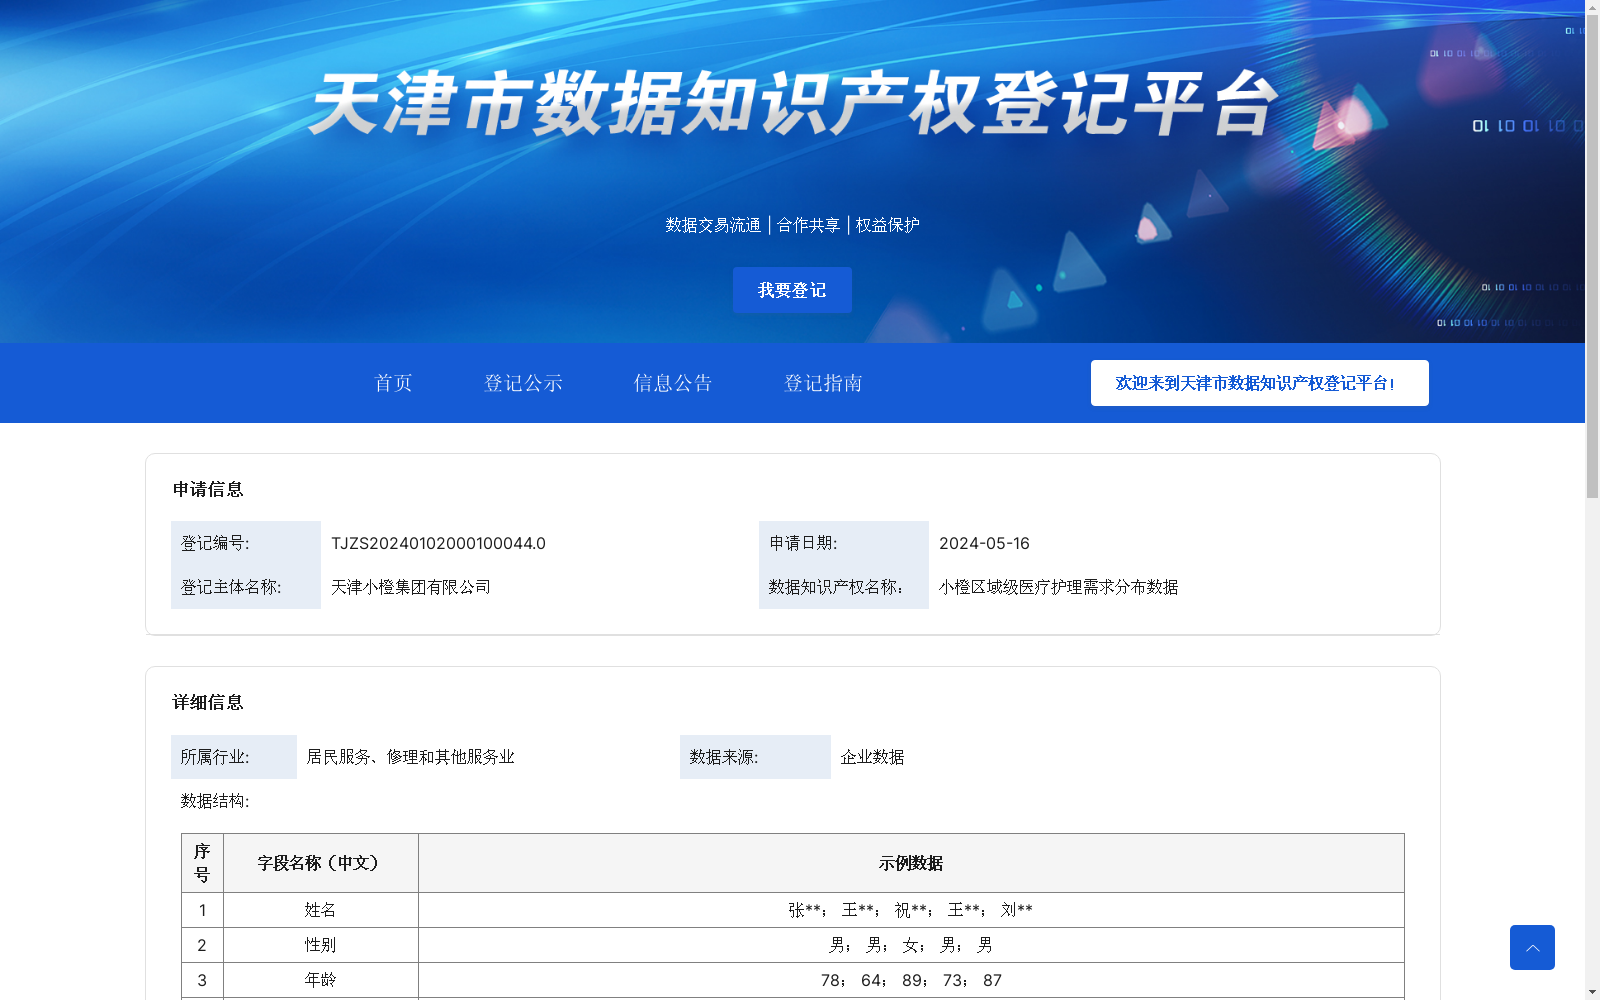This screenshot has width=1600, height=1000.
Task: Click the 详细信息 section heading
Action: coord(208,702)
